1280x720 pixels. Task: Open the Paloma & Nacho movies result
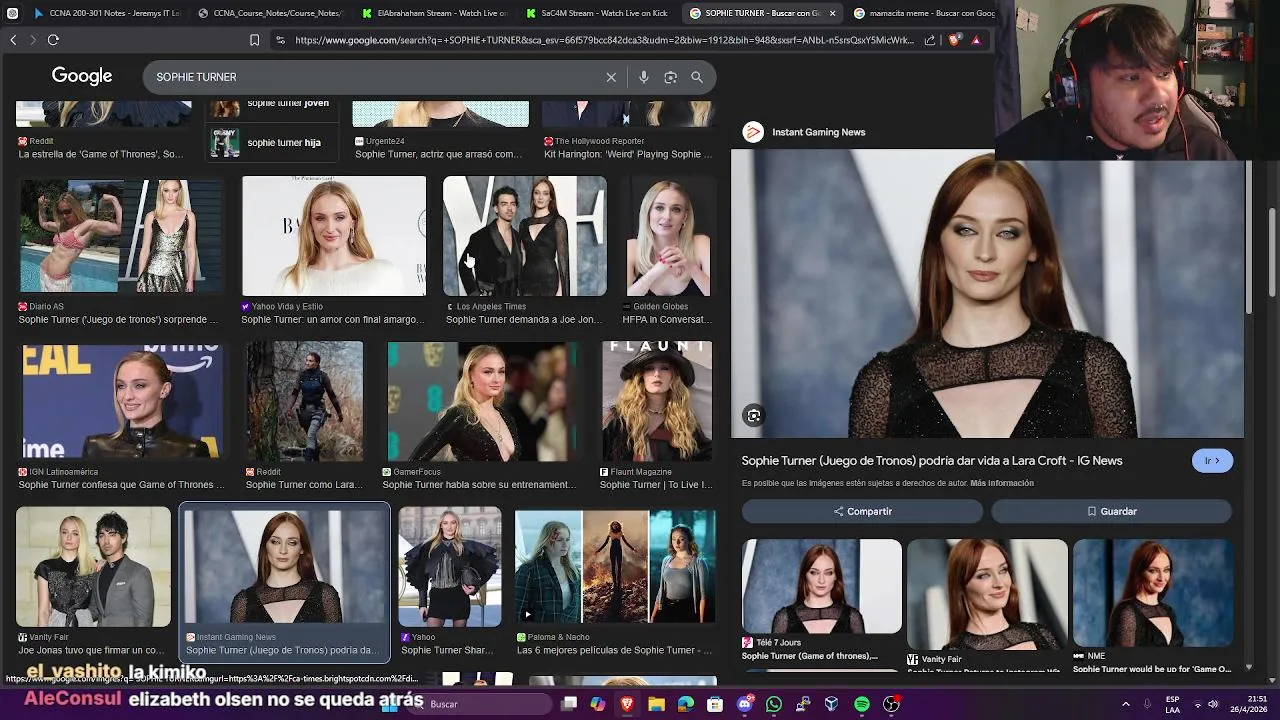[615, 567]
